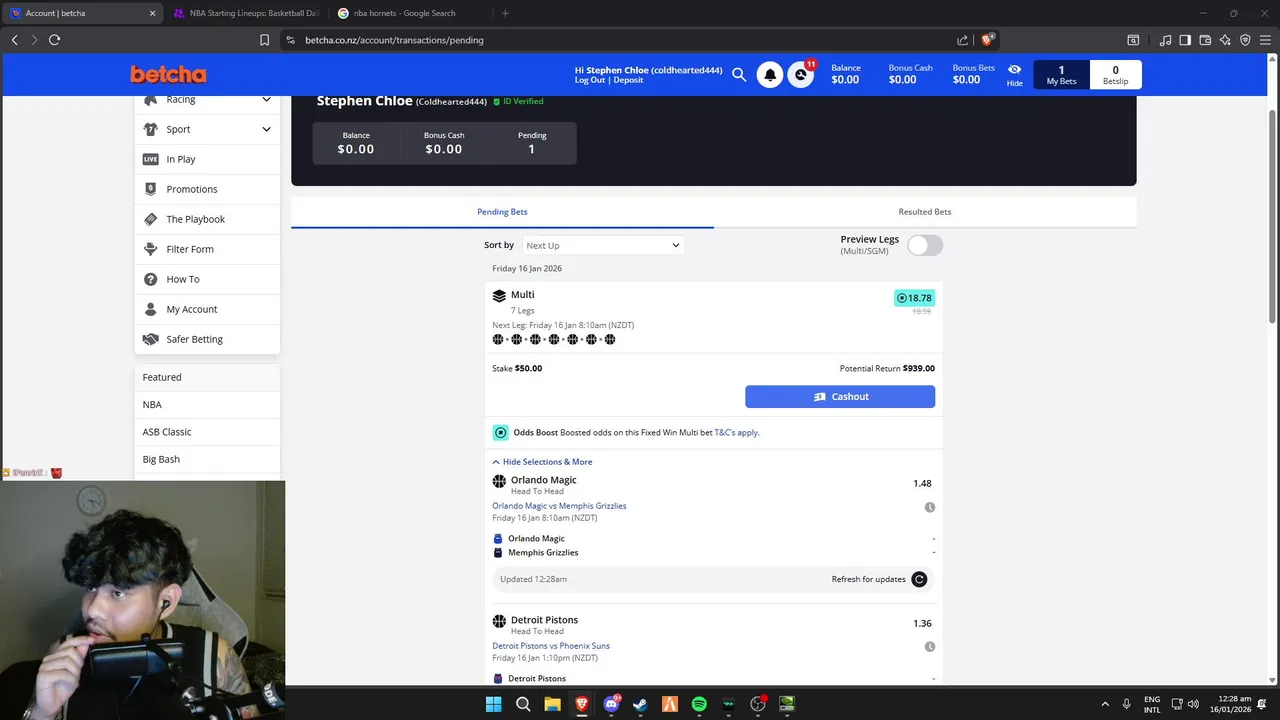Click pending clock icon on Orlando Magic leg
1280x720 pixels.
tap(929, 507)
